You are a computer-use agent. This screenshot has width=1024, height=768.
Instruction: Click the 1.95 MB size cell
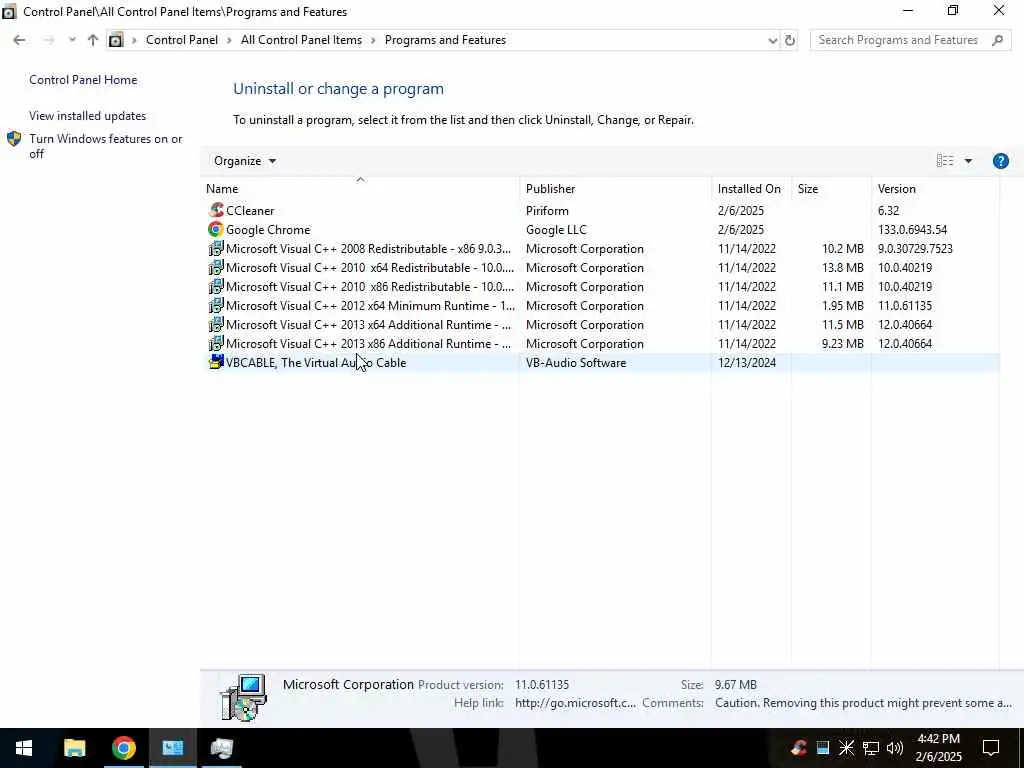[842, 306]
